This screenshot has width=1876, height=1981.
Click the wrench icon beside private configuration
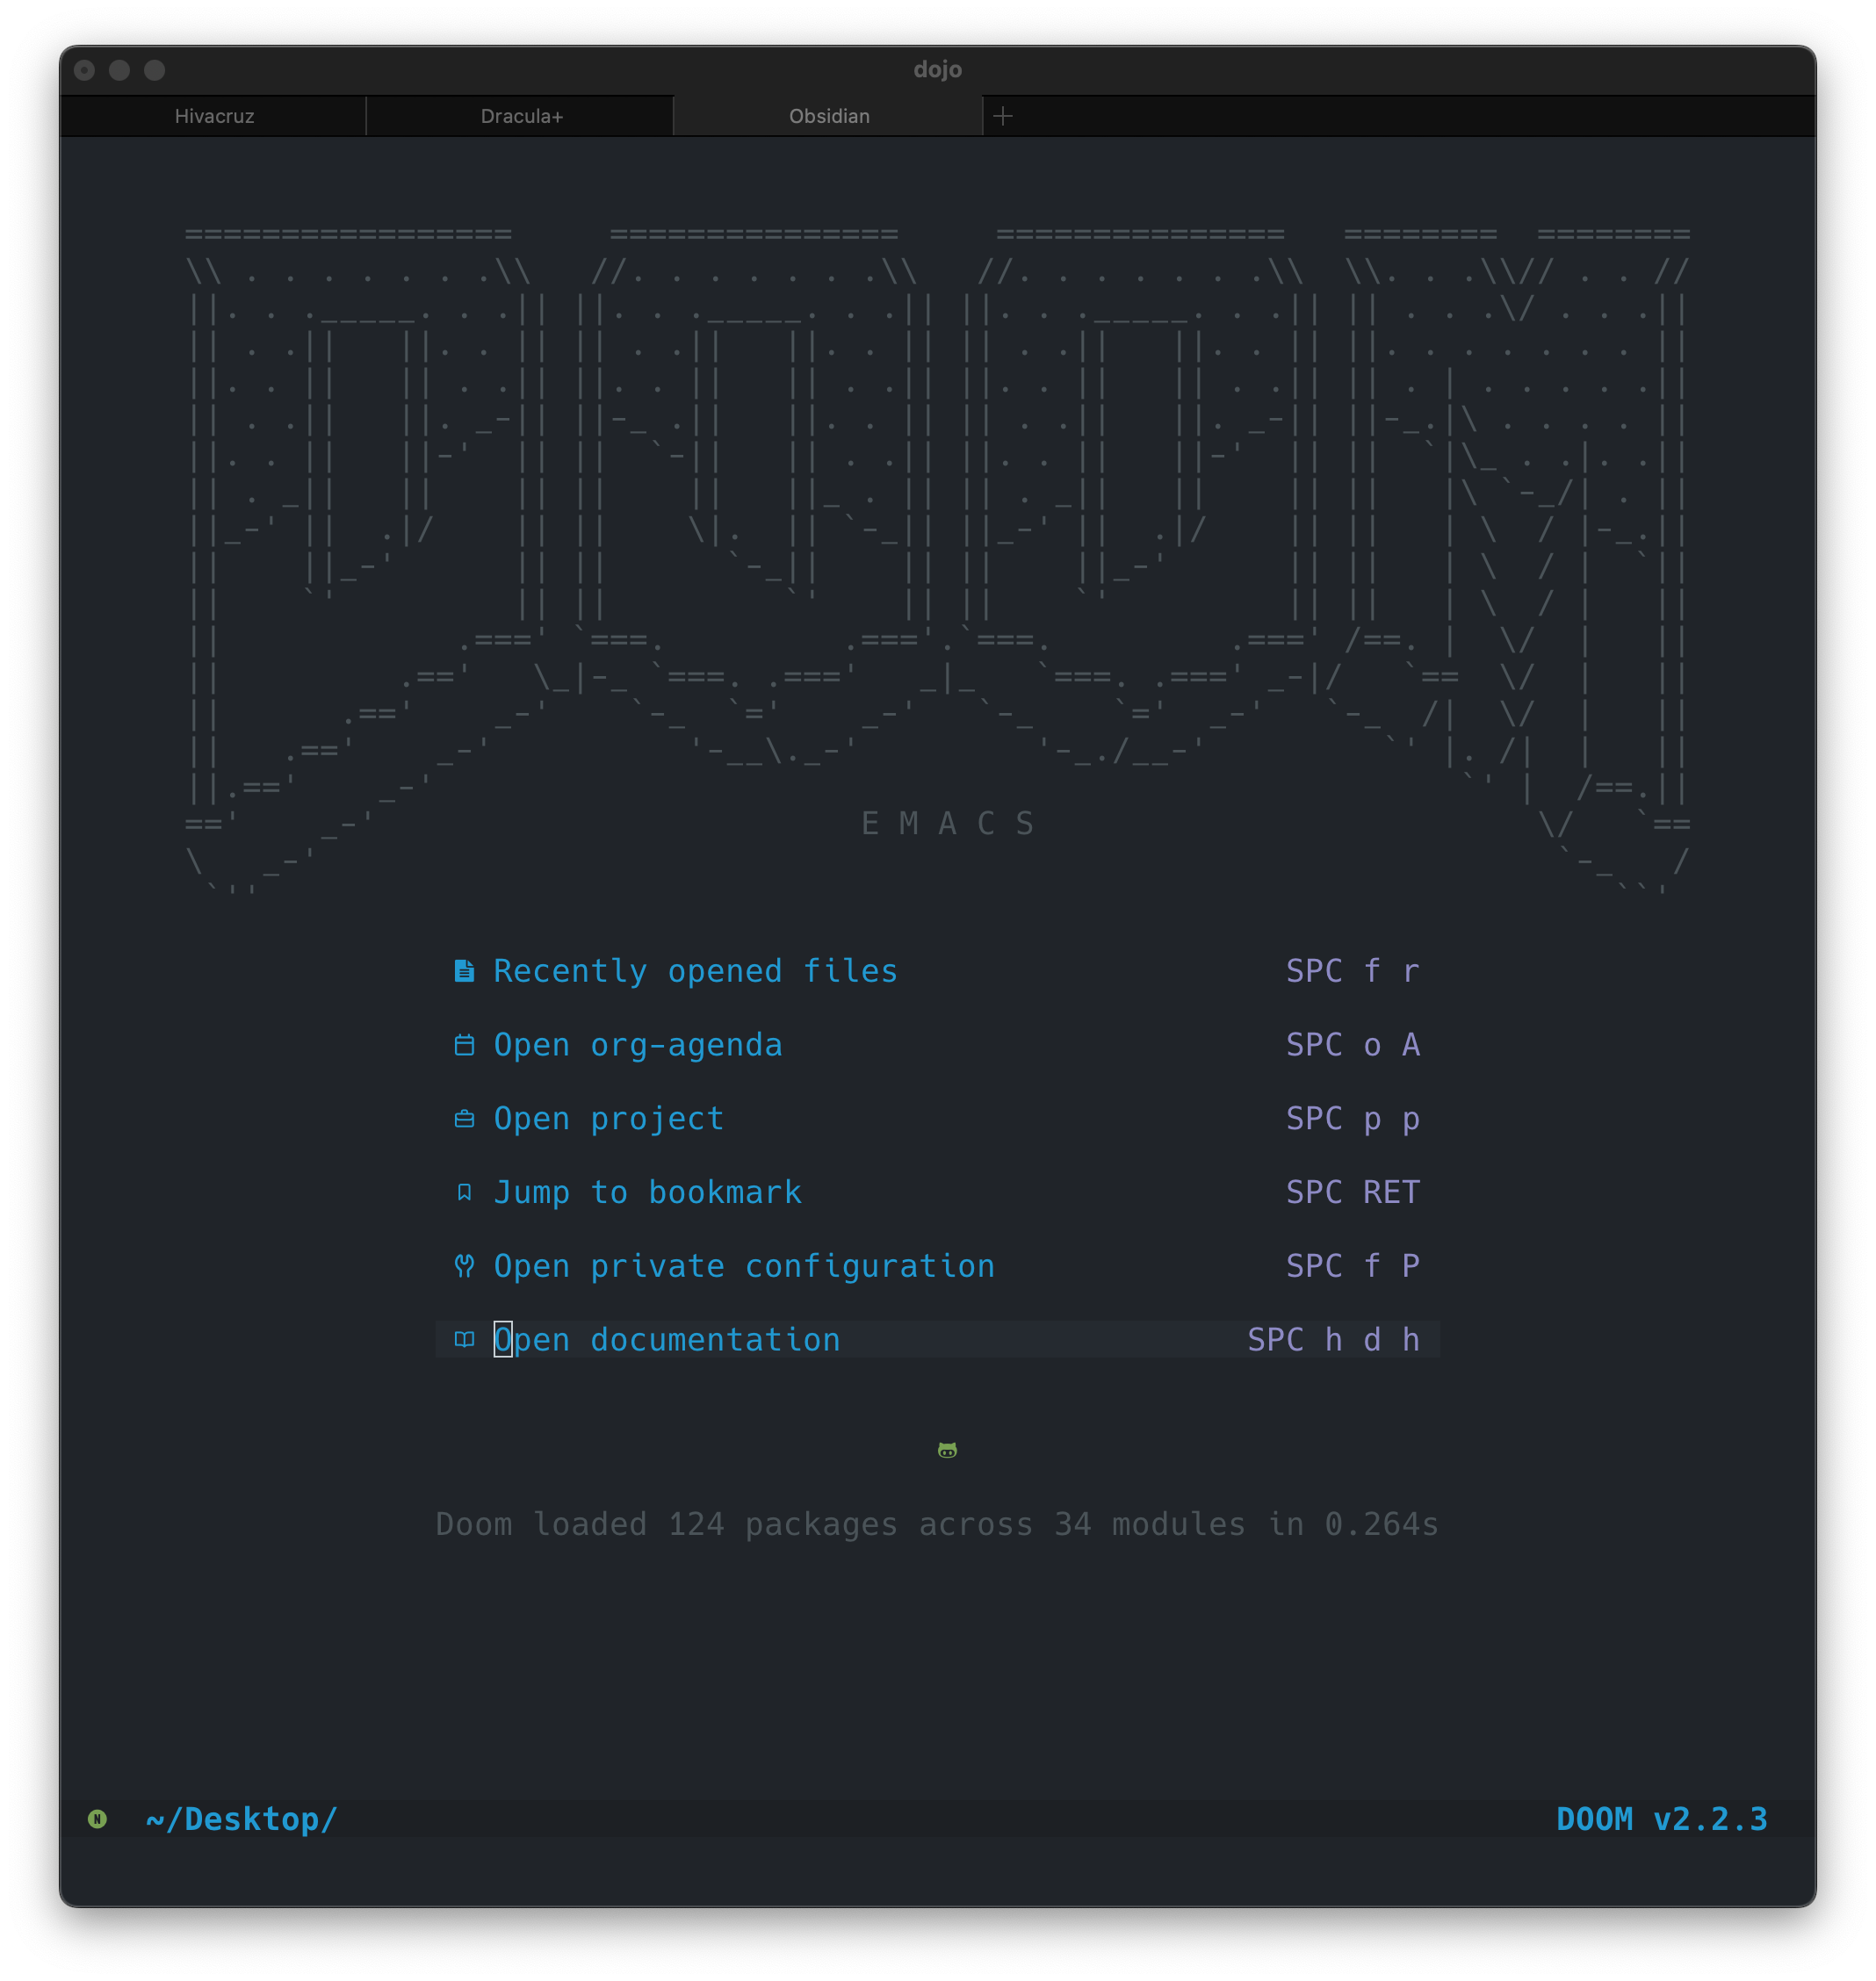coord(464,1266)
